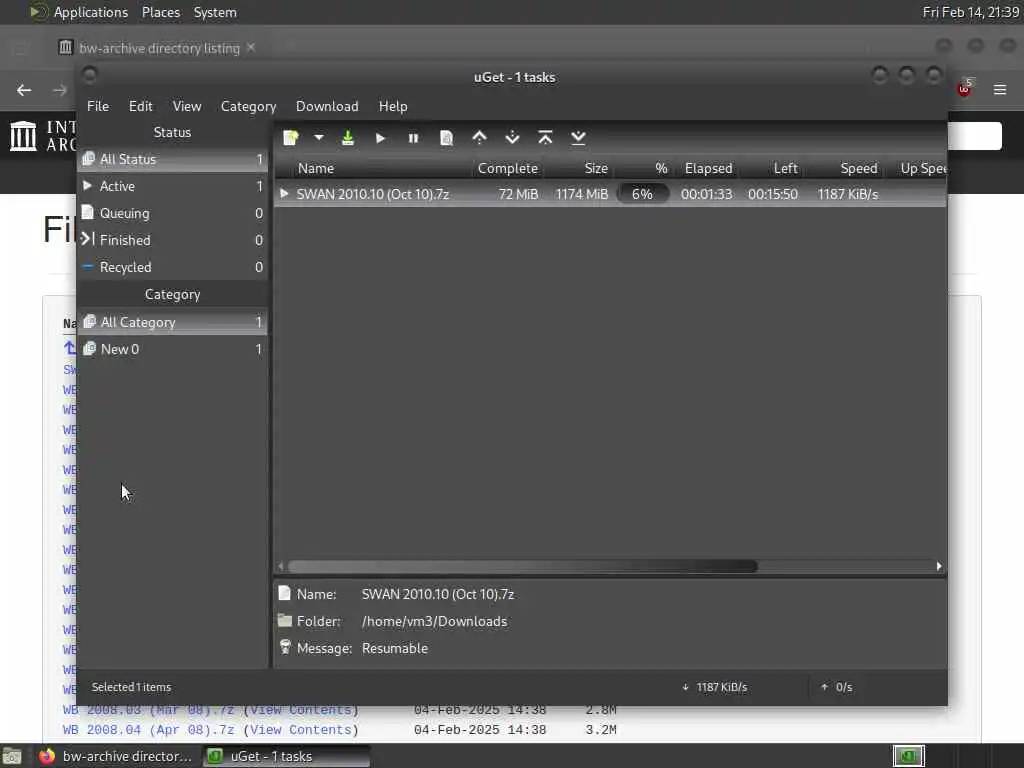Open the Firefox hamburger menu

(1000, 89)
